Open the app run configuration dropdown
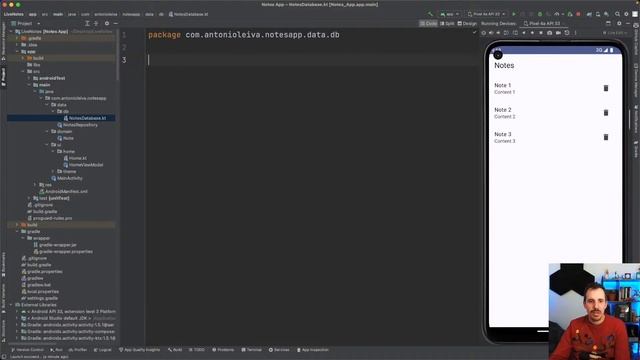The height and width of the screenshot is (360, 640). pos(449,14)
